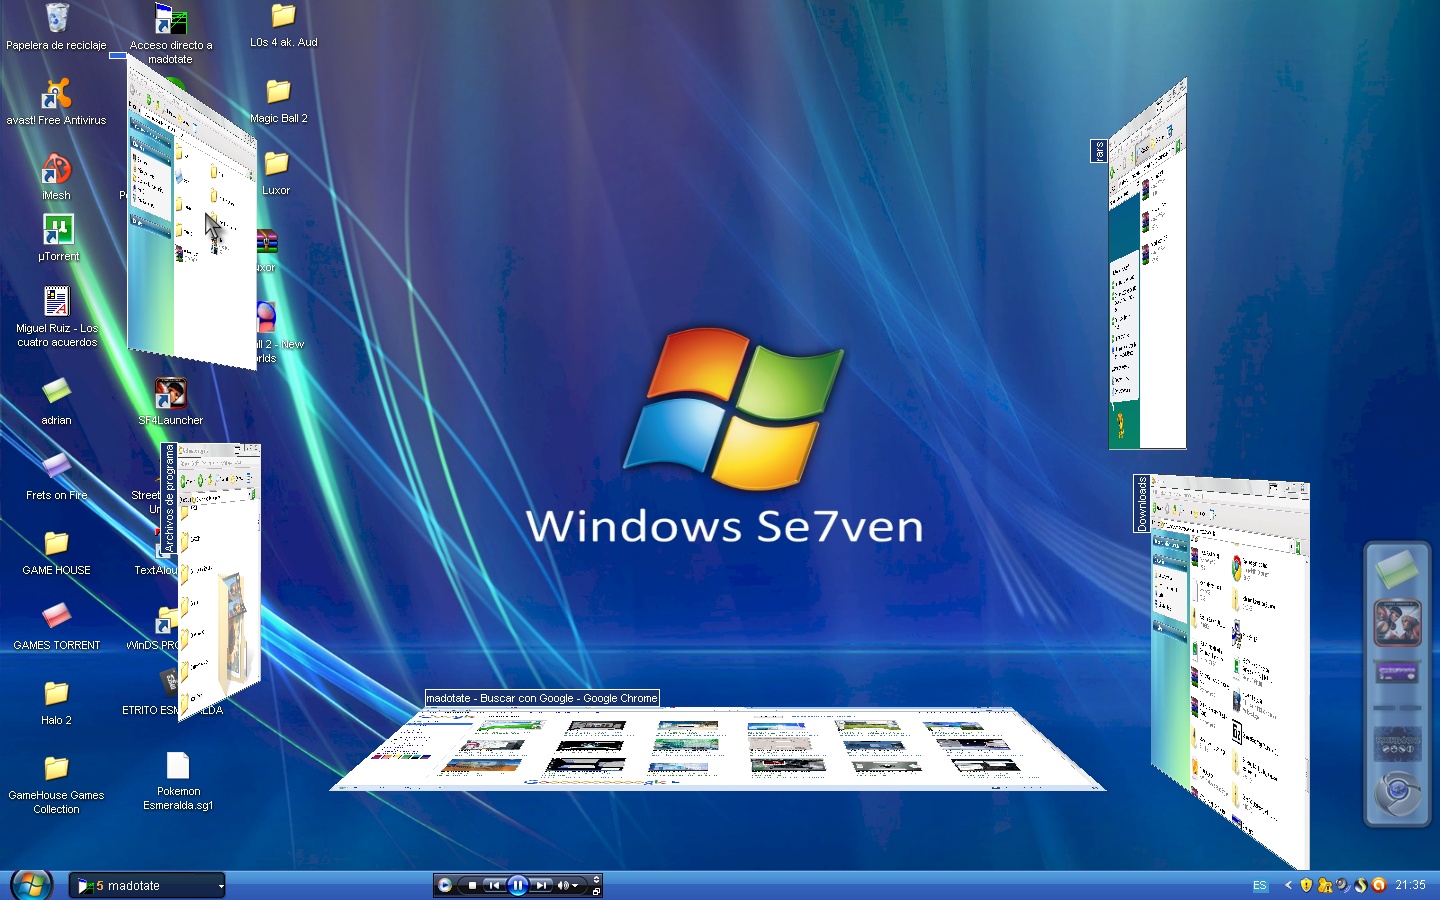Open the adrian desktop icon
This screenshot has height=900, width=1440.
(56, 402)
